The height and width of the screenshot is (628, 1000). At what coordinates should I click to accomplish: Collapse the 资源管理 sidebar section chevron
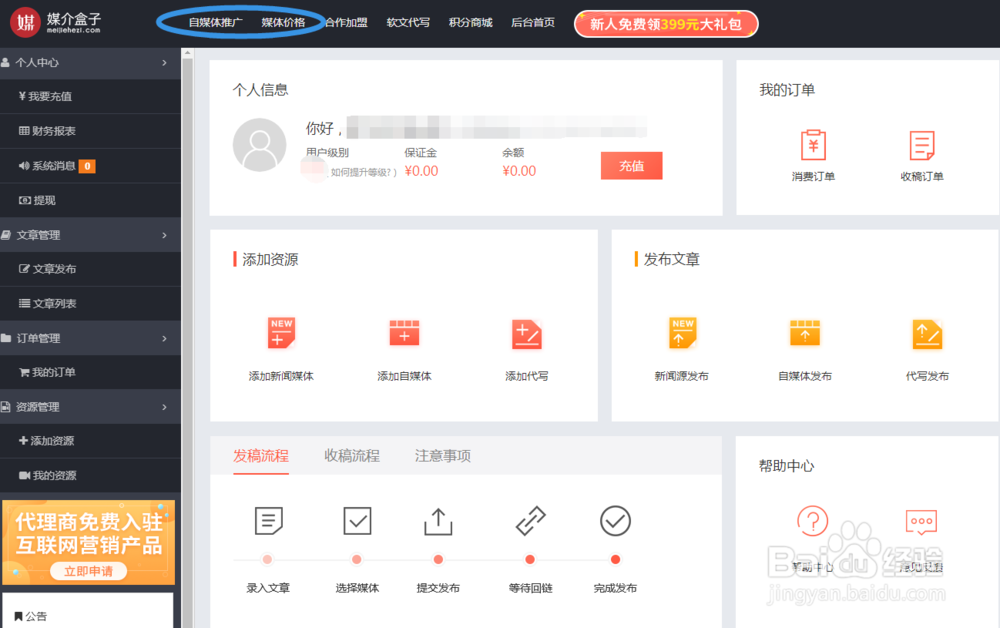(165, 407)
